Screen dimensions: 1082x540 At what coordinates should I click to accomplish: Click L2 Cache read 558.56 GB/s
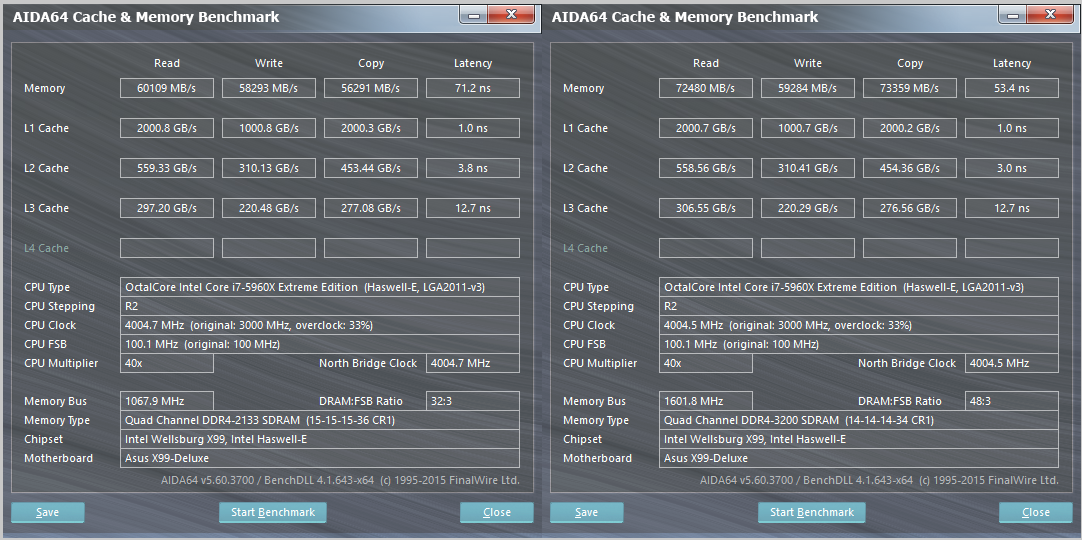[706, 168]
